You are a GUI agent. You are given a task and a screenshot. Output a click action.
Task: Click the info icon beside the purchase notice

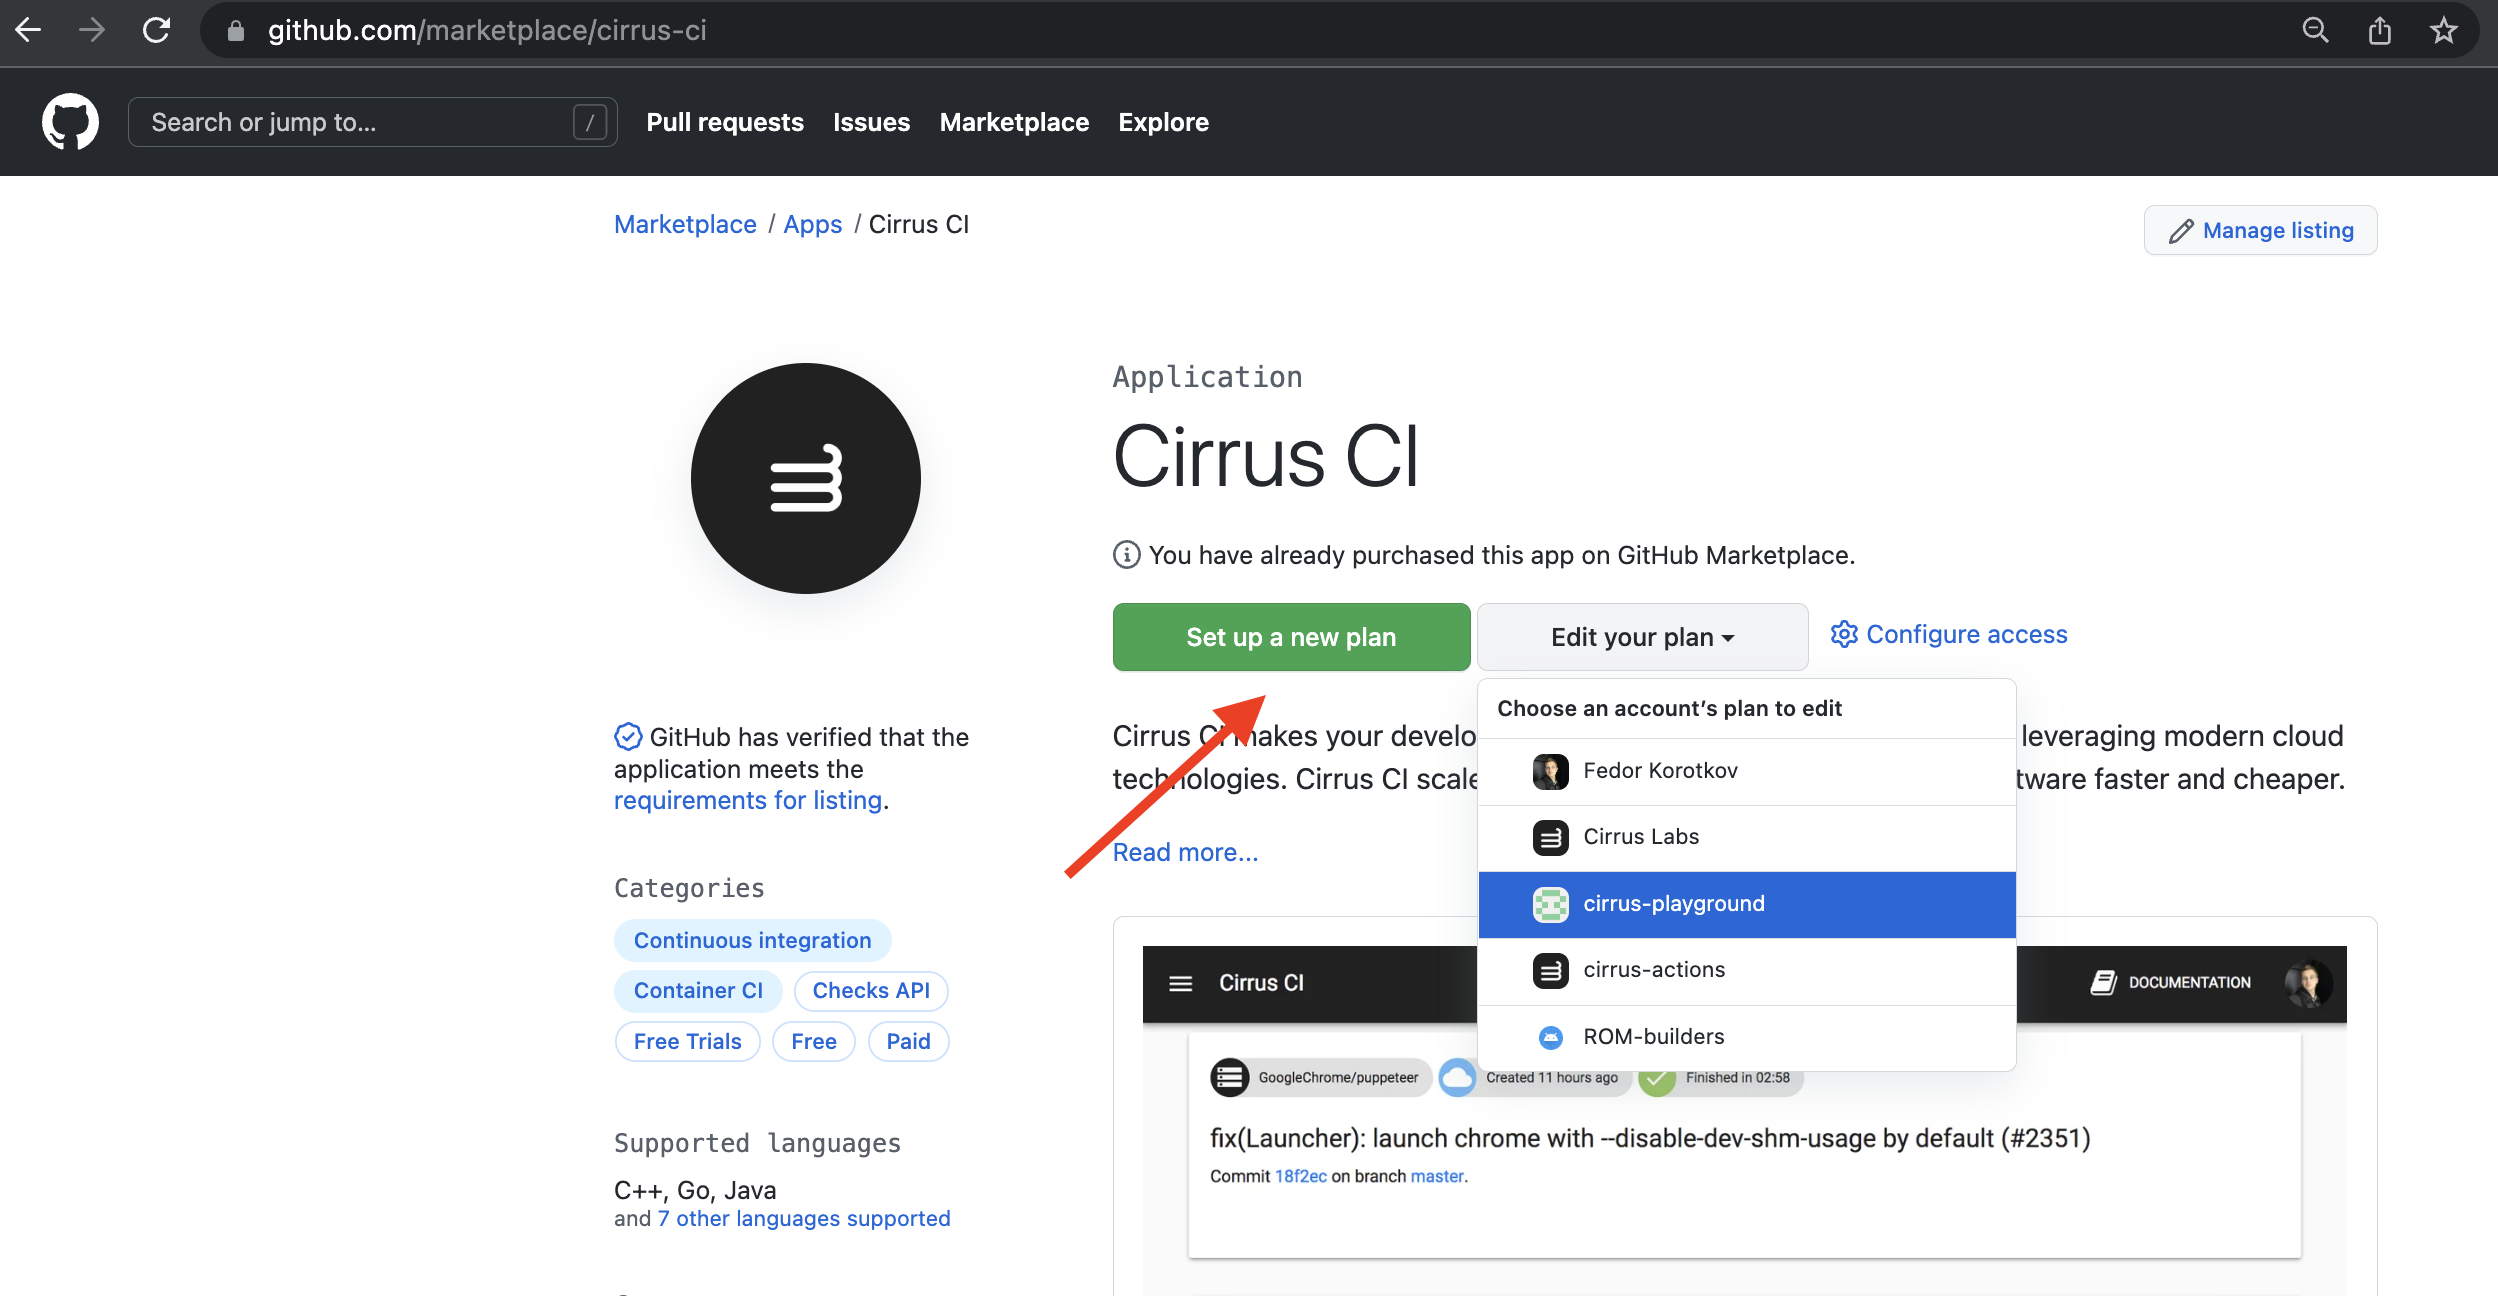coord(1126,555)
